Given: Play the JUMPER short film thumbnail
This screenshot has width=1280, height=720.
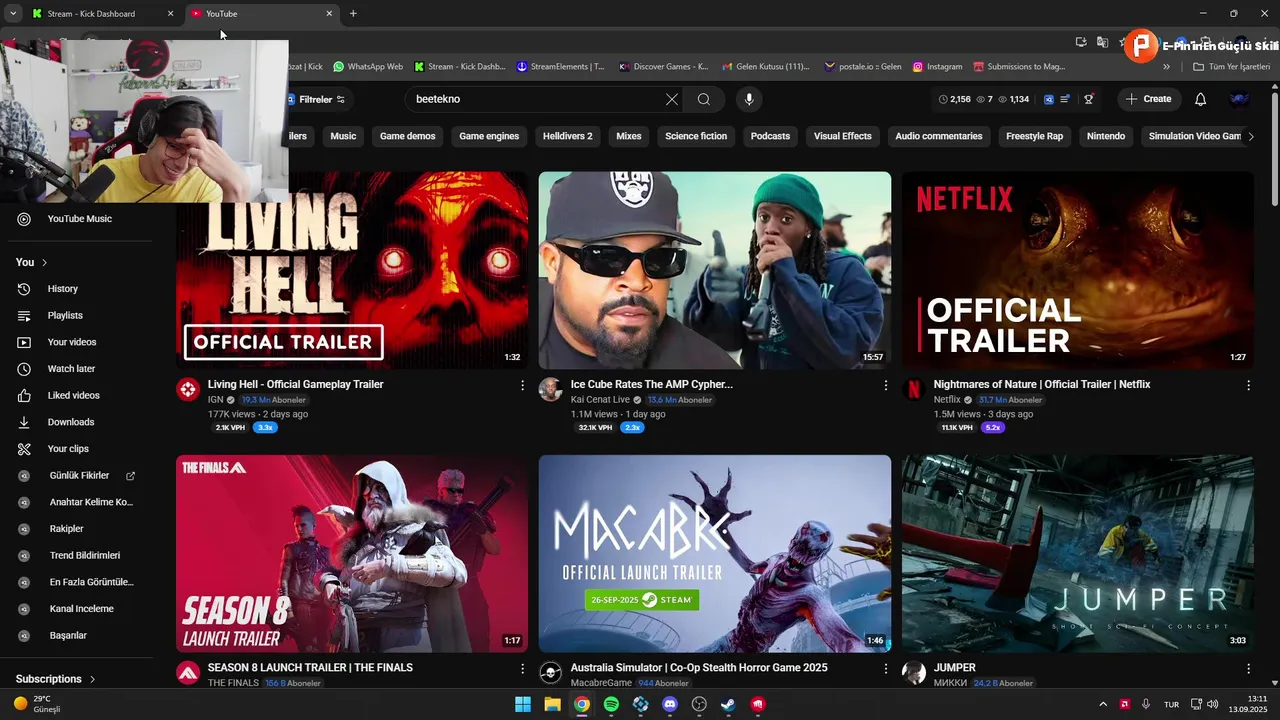Looking at the screenshot, I should pos(1078,554).
